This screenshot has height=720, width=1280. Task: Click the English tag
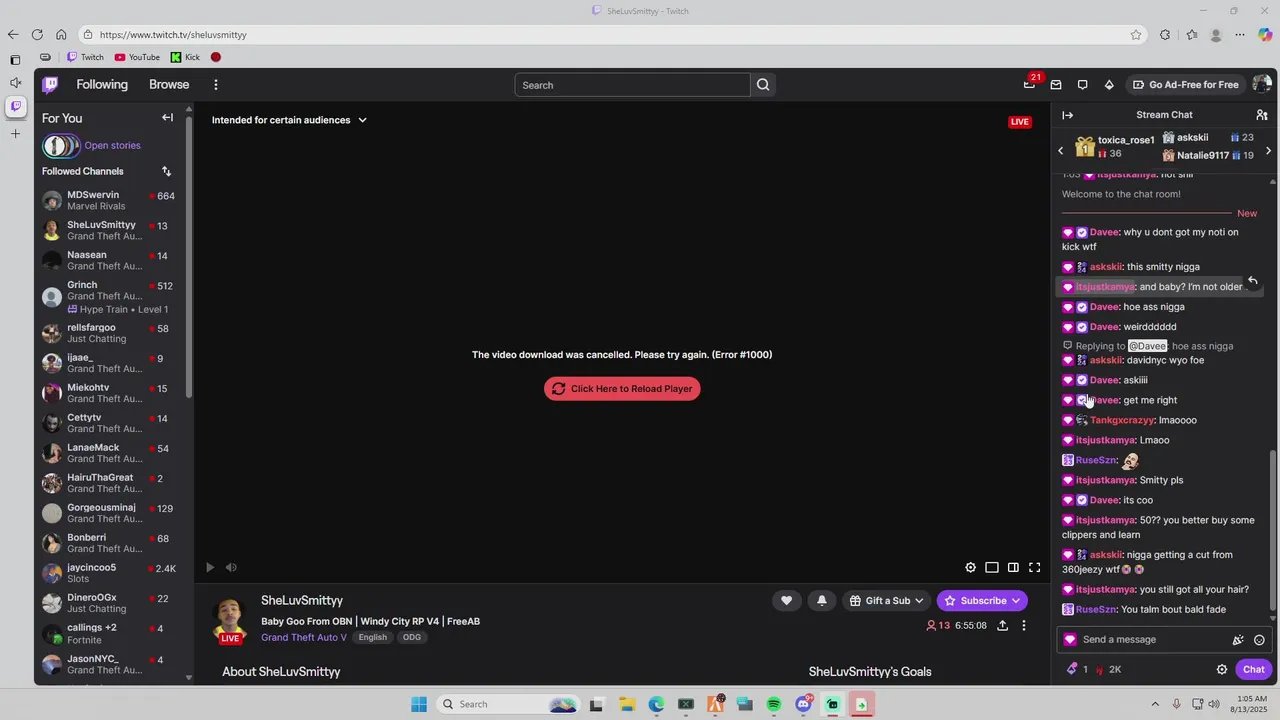(373, 638)
